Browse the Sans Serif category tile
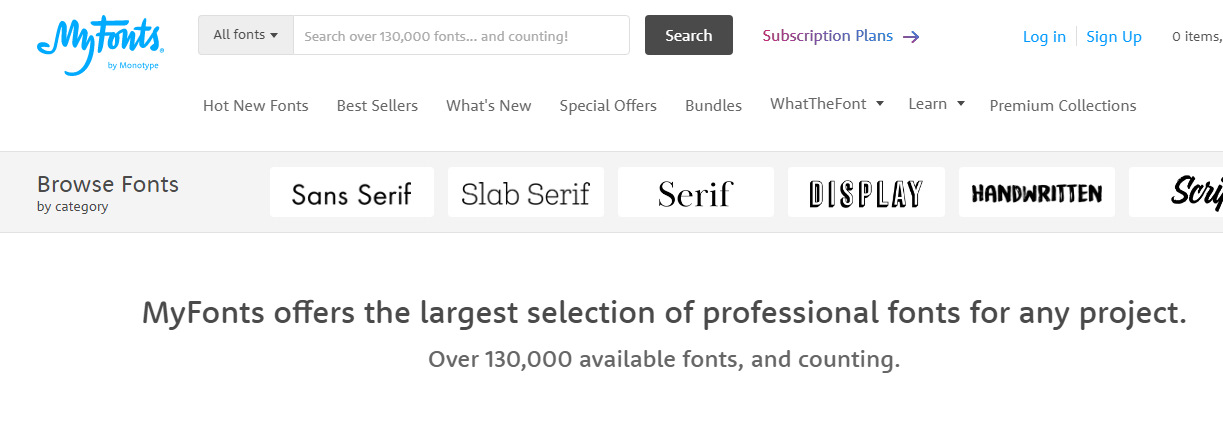Screen dimensions: 1223x424 (352, 192)
